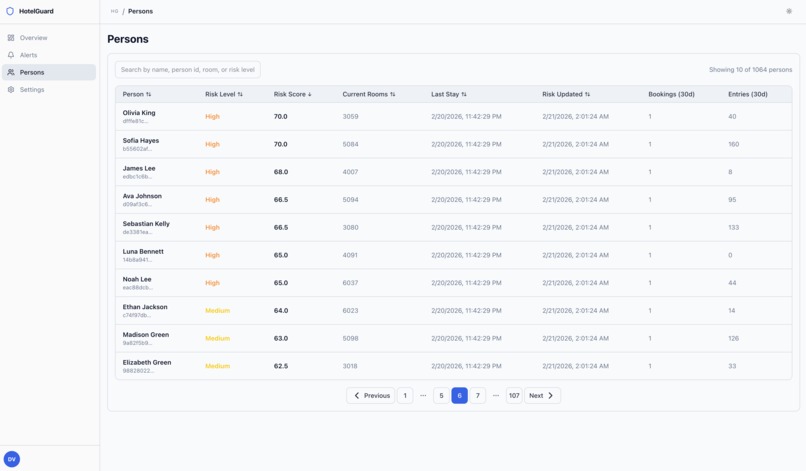Click room number 6023
The height and width of the screenshot is (471, 806).
point(351,311)
